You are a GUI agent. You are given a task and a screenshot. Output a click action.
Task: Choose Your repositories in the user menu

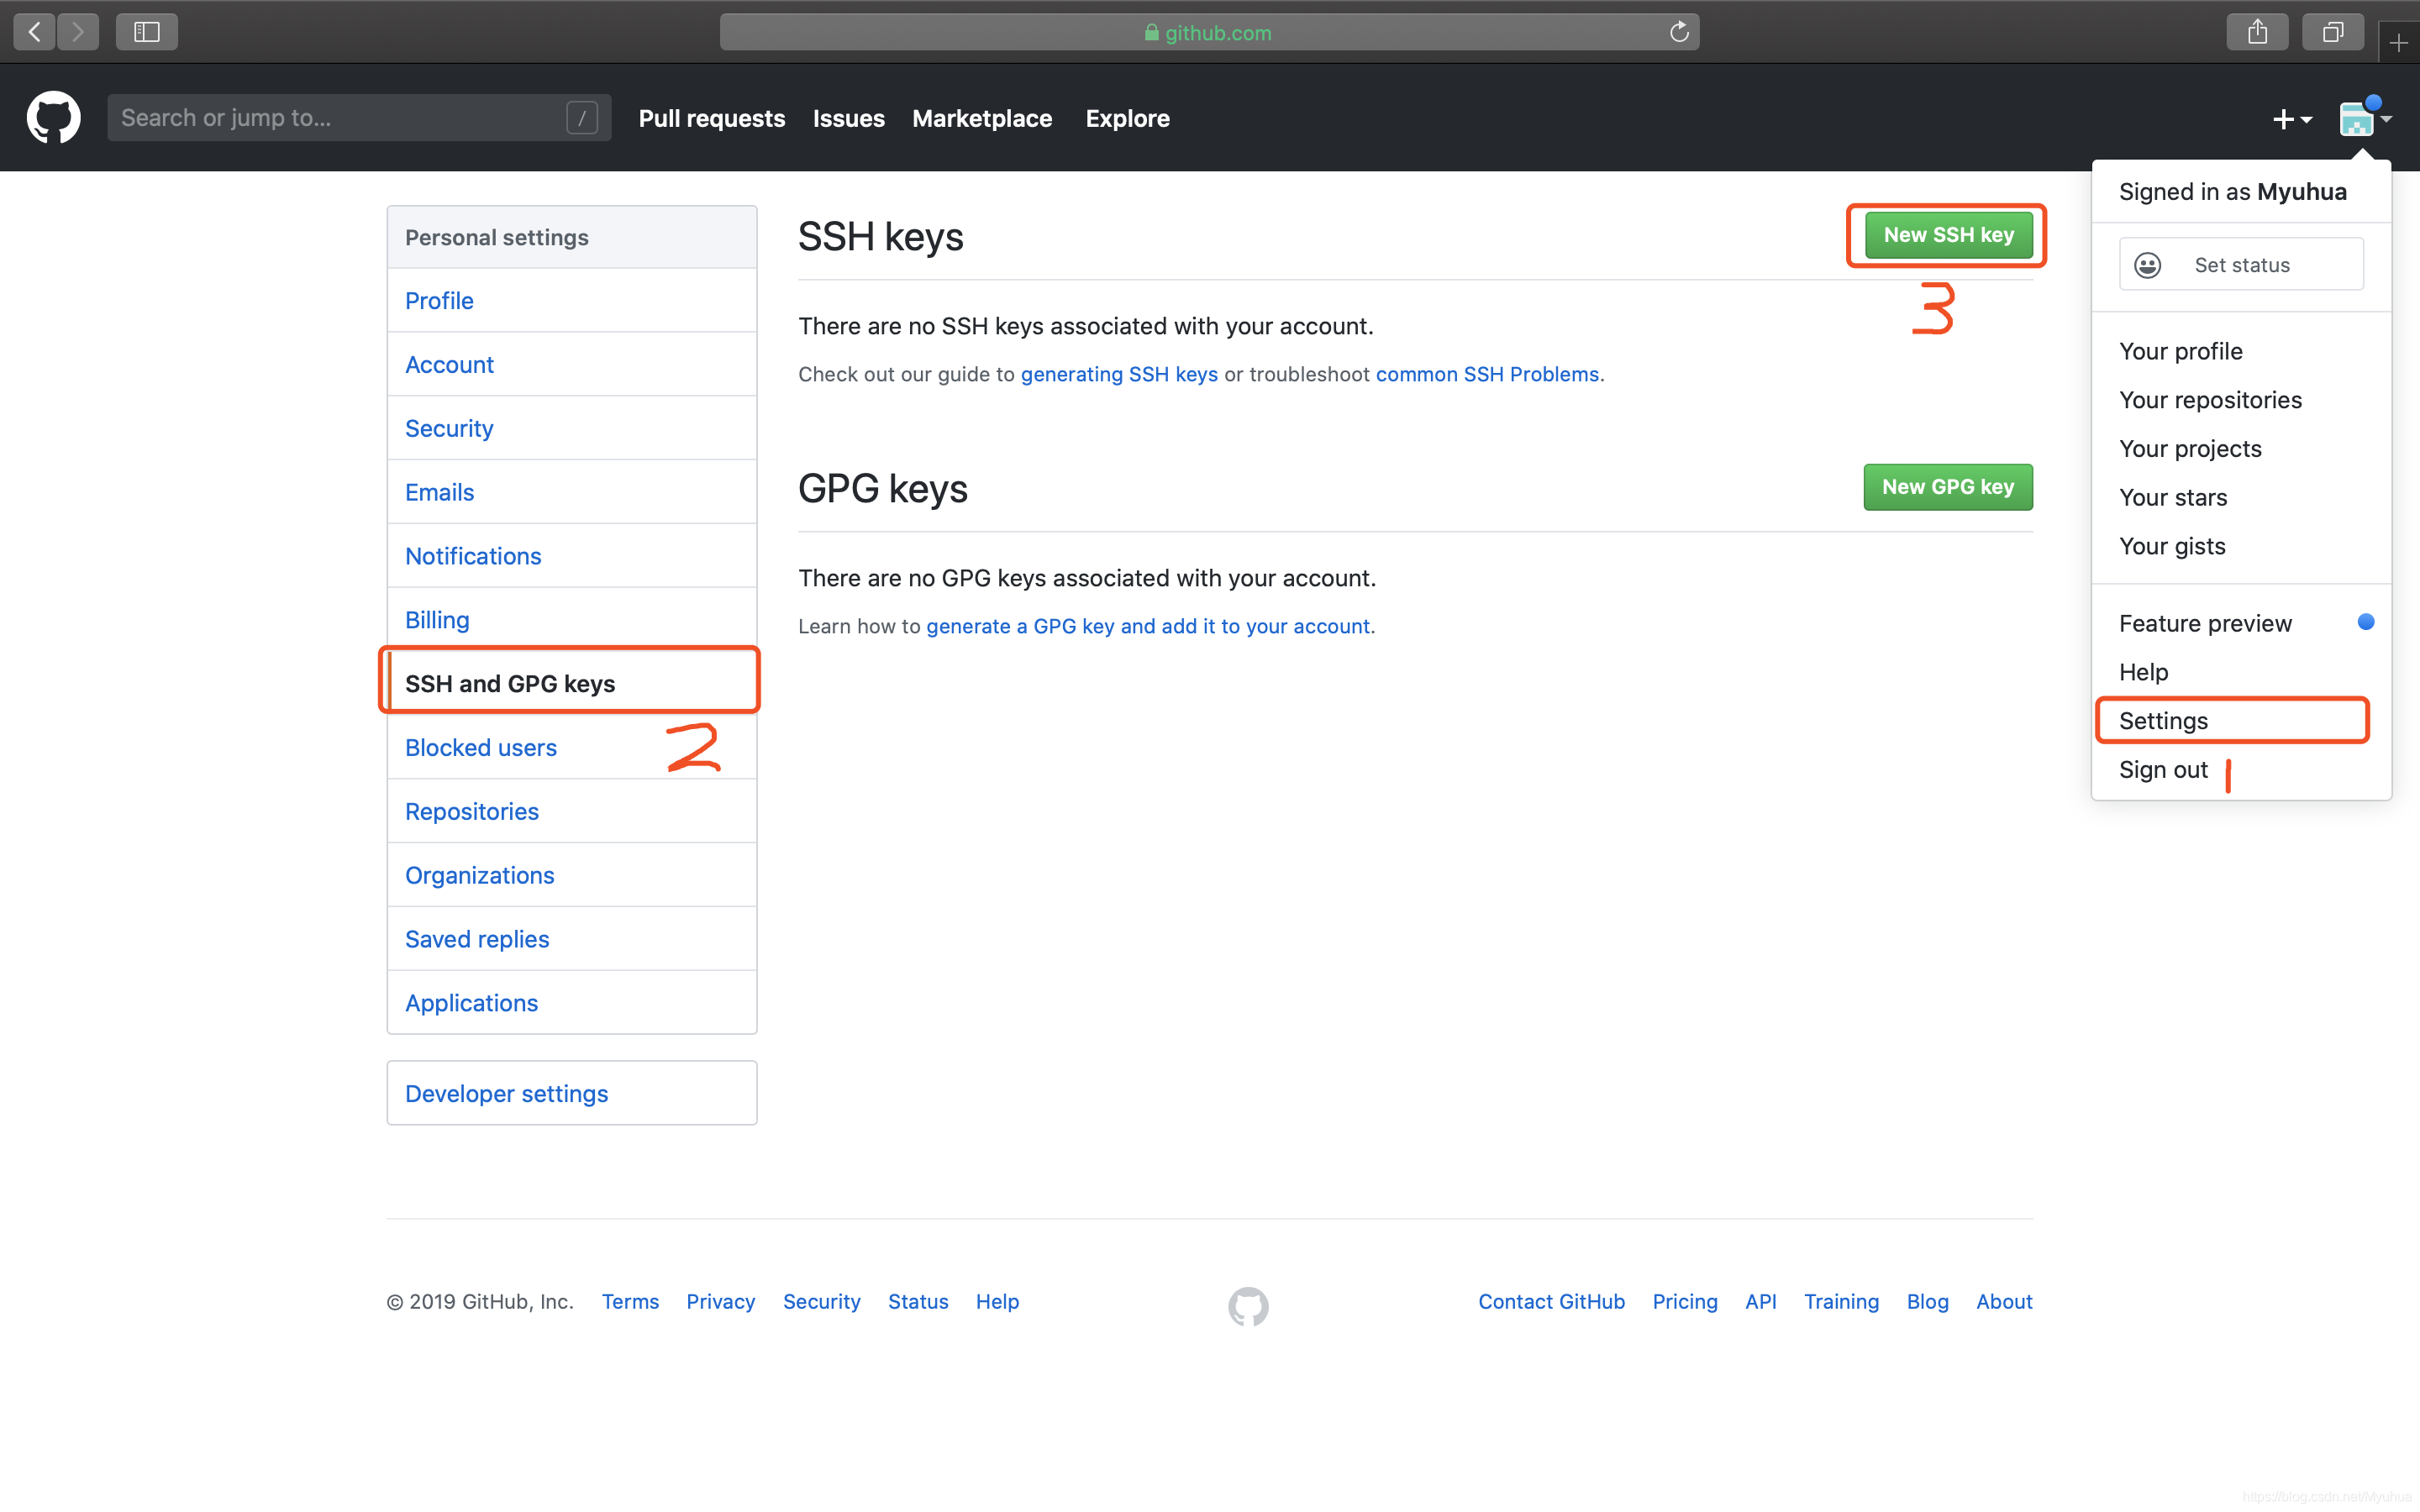click(x=2241, y=400)
